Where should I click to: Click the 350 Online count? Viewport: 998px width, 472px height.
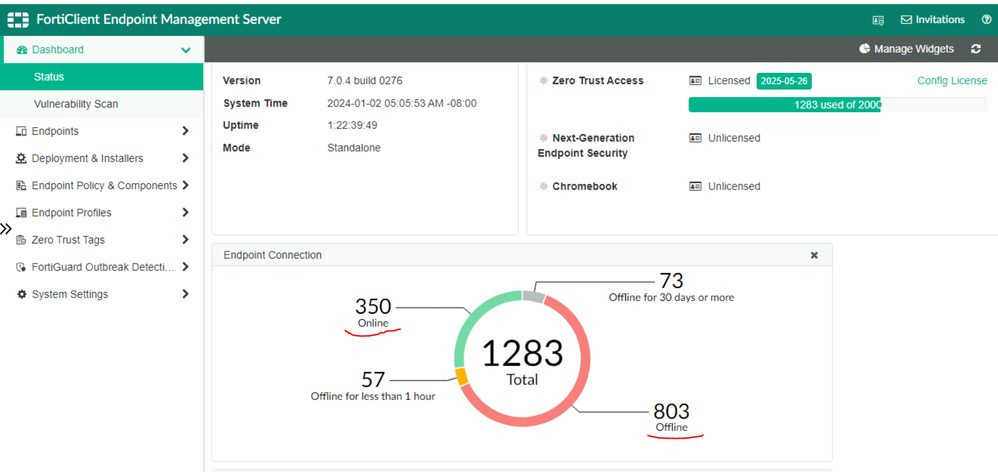pos(373,306)
